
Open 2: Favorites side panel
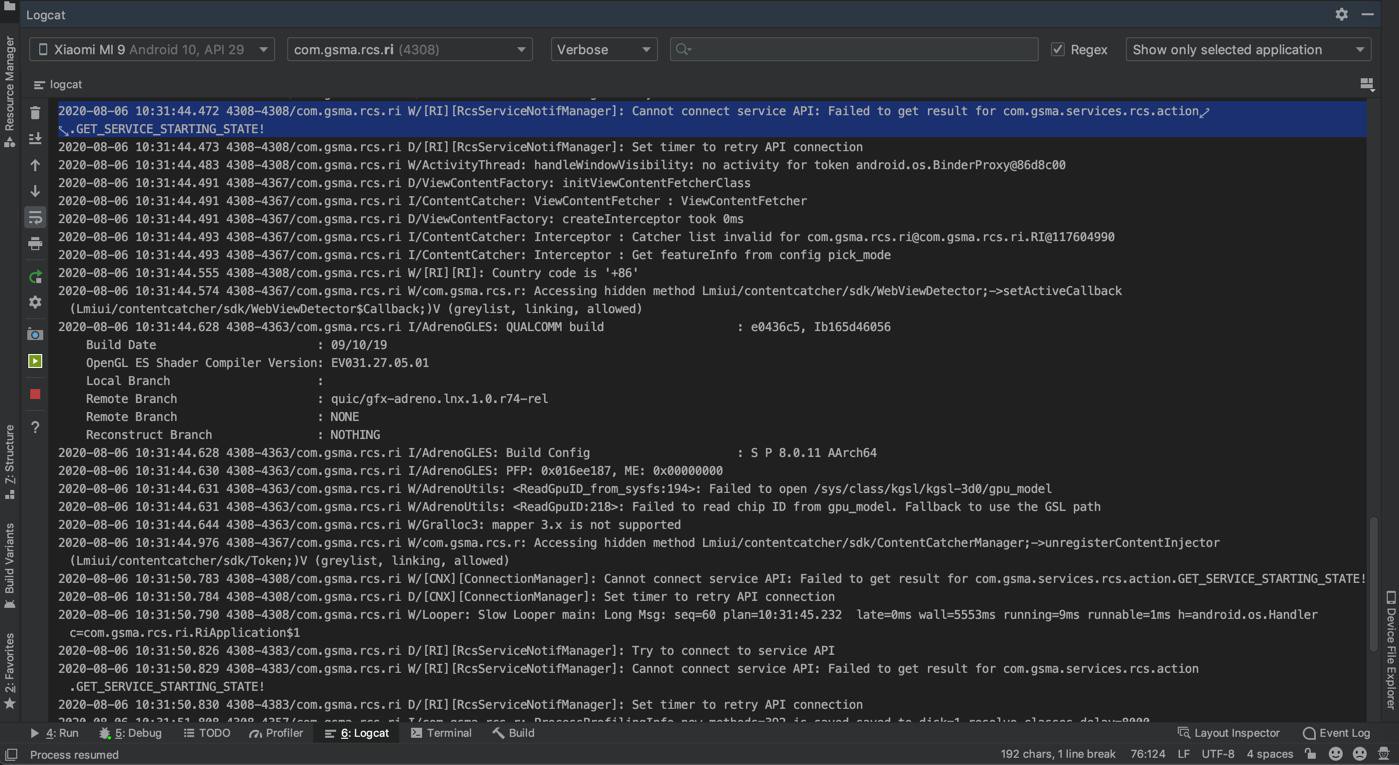pos(9,671)
